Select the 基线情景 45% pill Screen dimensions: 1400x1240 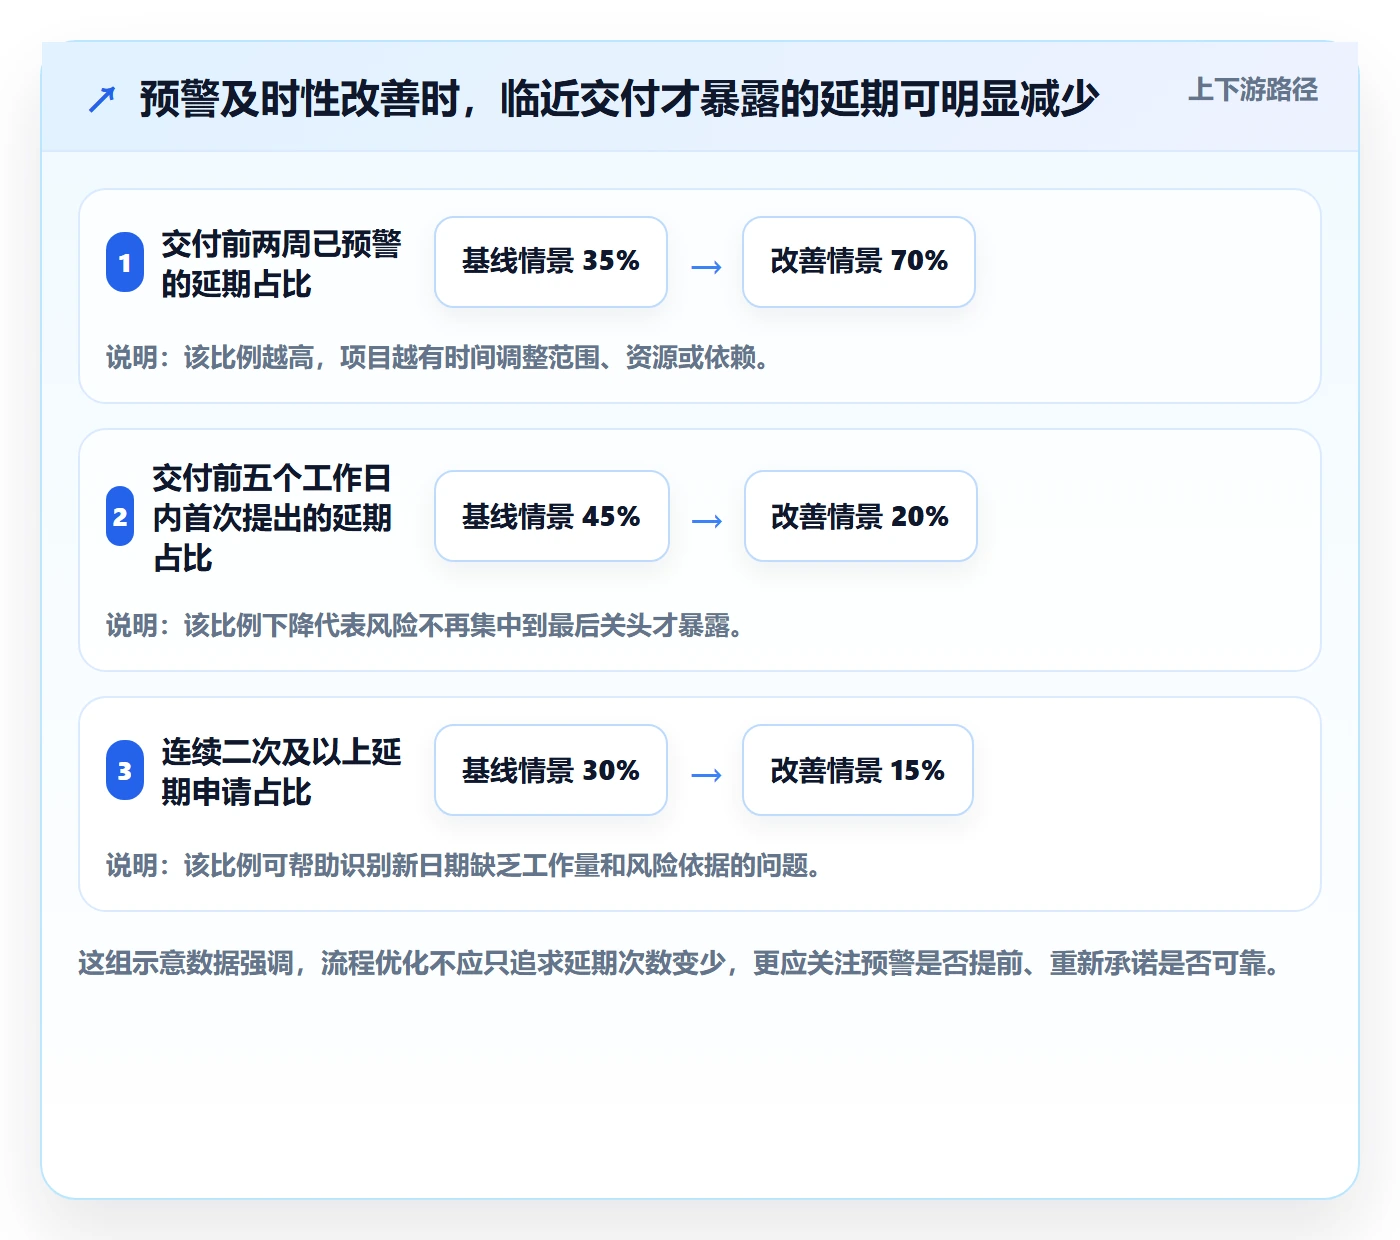[552, 516]
